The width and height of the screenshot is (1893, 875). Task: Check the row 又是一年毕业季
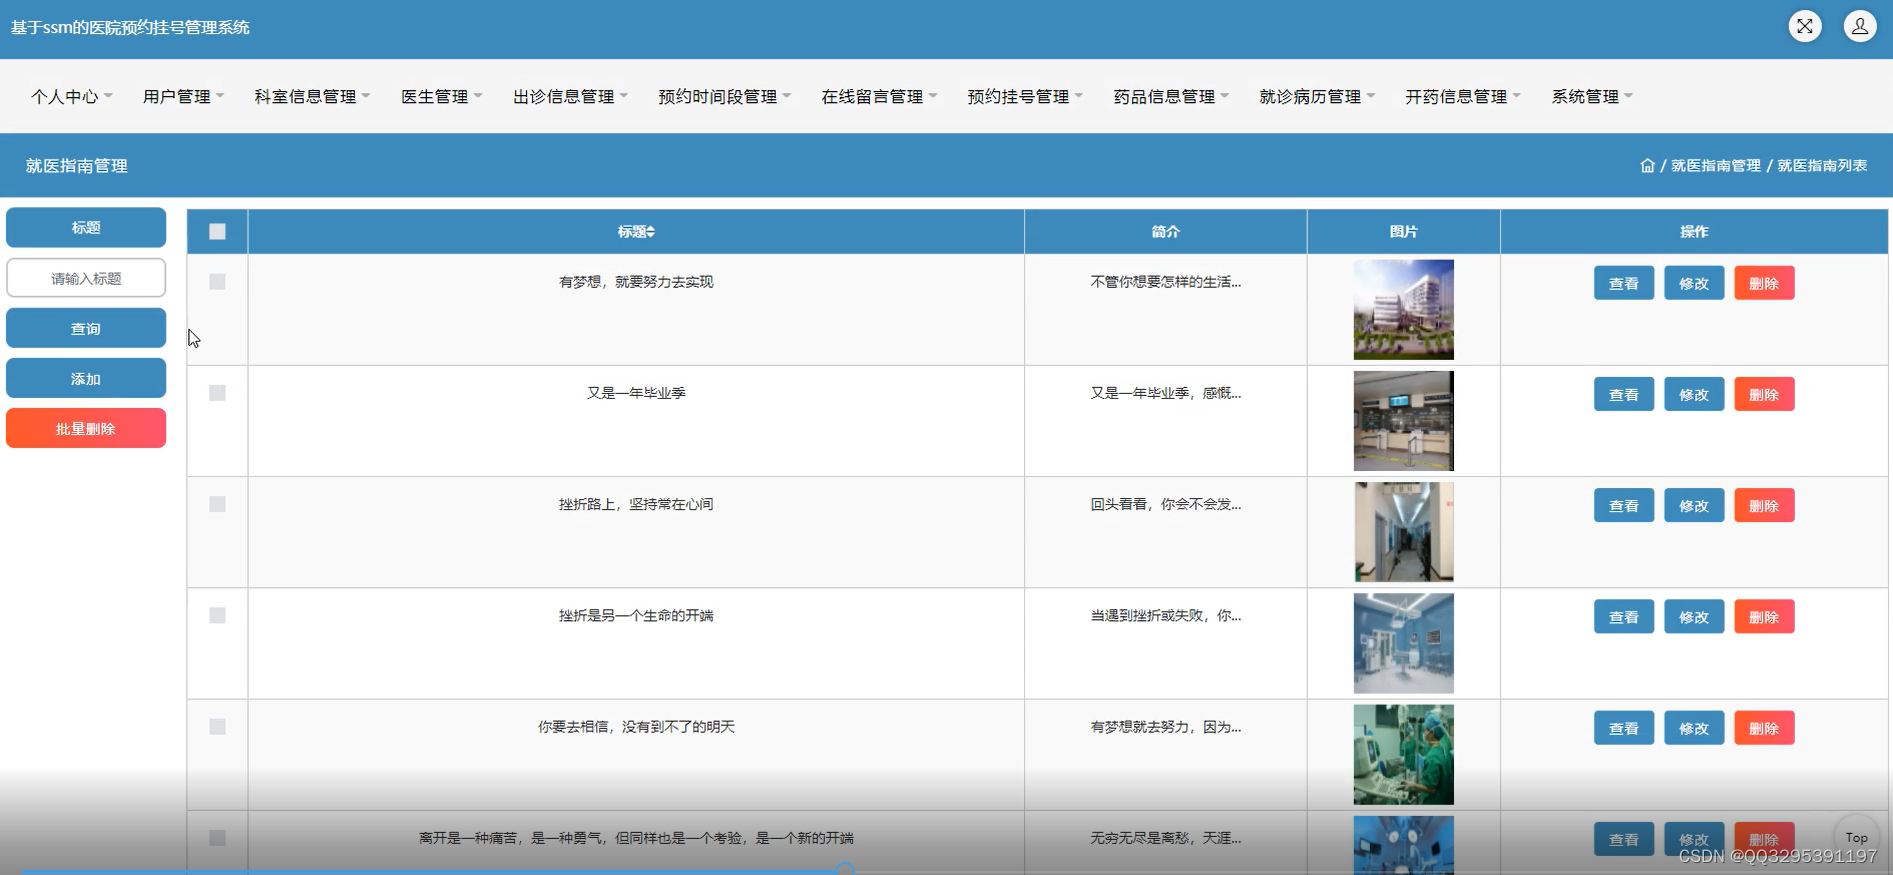point(217,393)
